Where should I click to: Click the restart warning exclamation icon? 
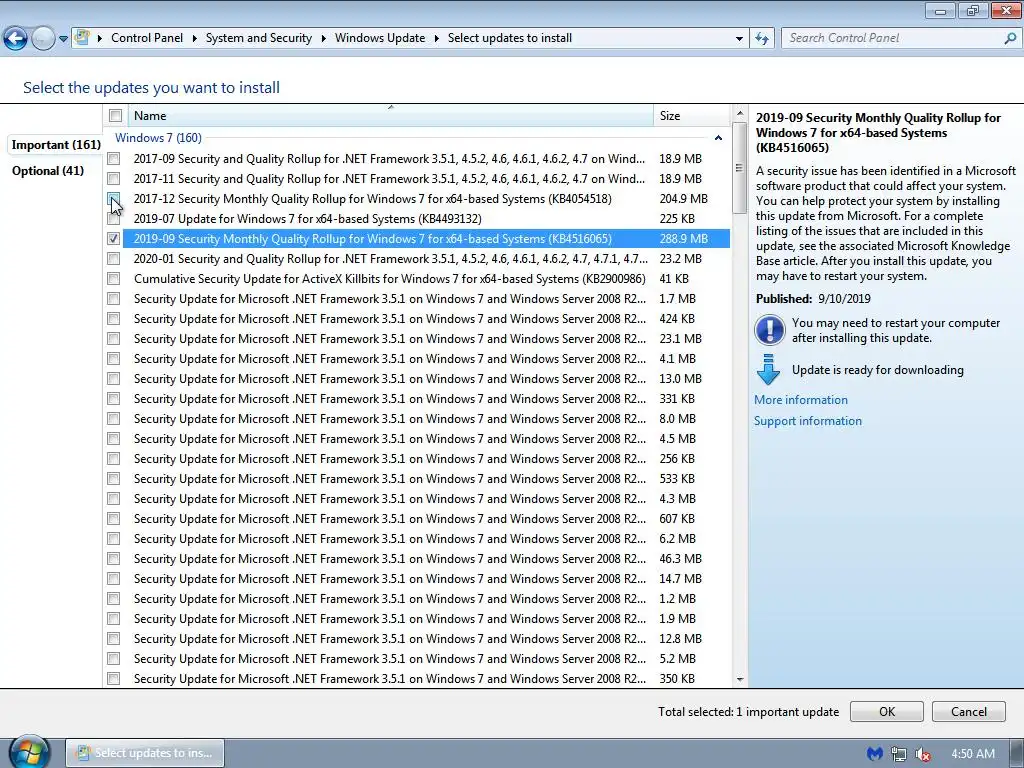(x=769, y=330)
